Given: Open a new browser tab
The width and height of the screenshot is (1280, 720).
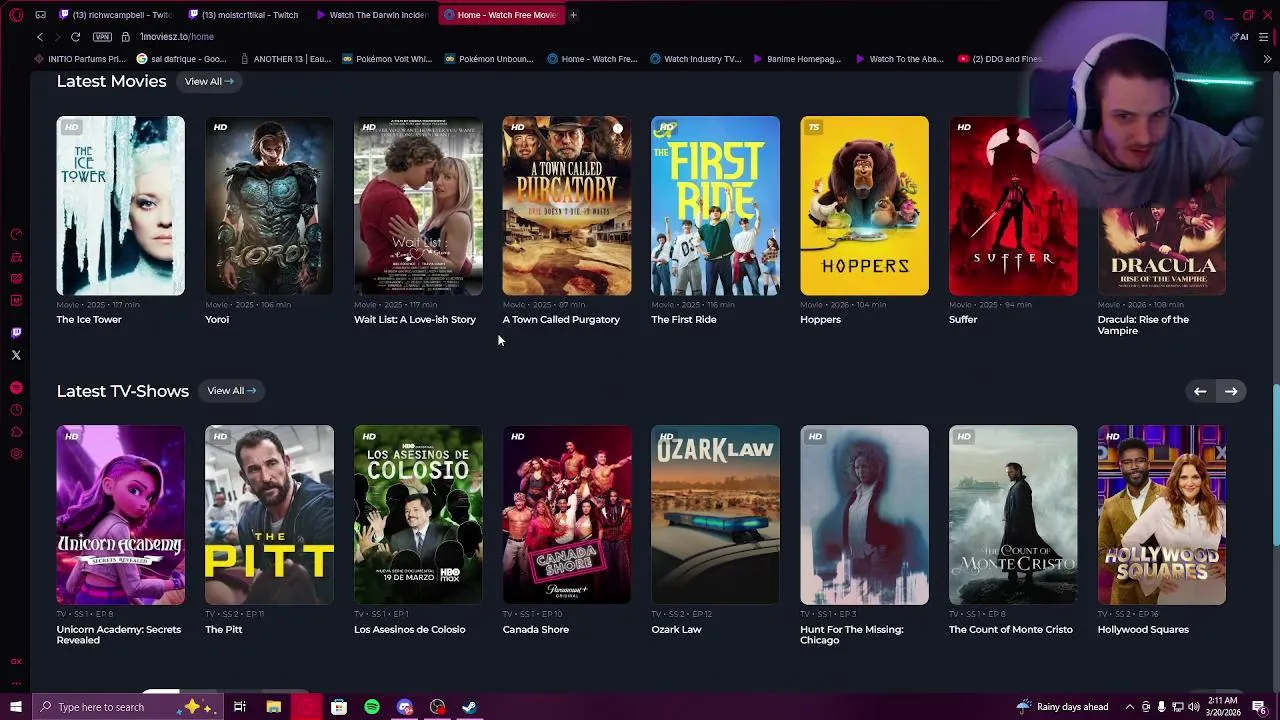Looking at the screenshot, I should [573, 15].
